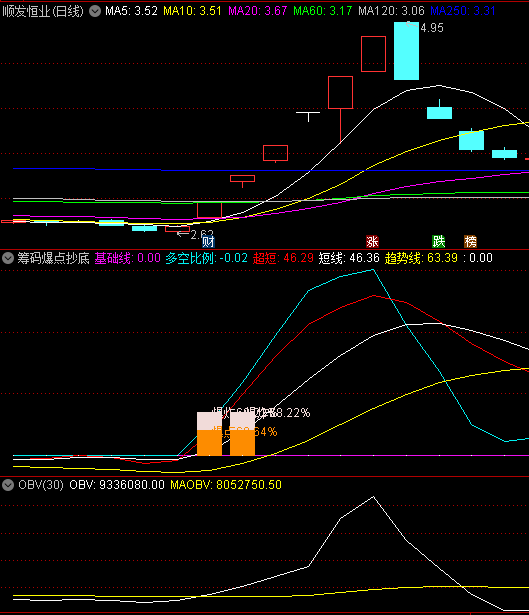This screenshot has height=615, width=529.
Task: Click the MA10: 3.51 label
Action: point(193,11)
